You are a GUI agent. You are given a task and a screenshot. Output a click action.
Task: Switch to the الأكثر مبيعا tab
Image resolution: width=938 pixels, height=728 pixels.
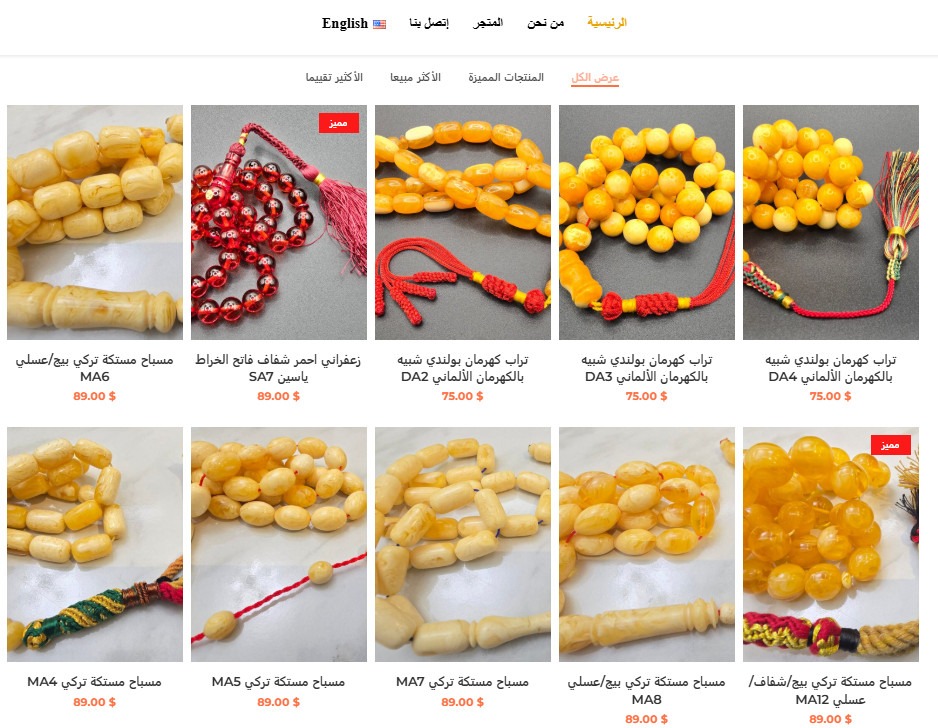[x=416, y=78]
